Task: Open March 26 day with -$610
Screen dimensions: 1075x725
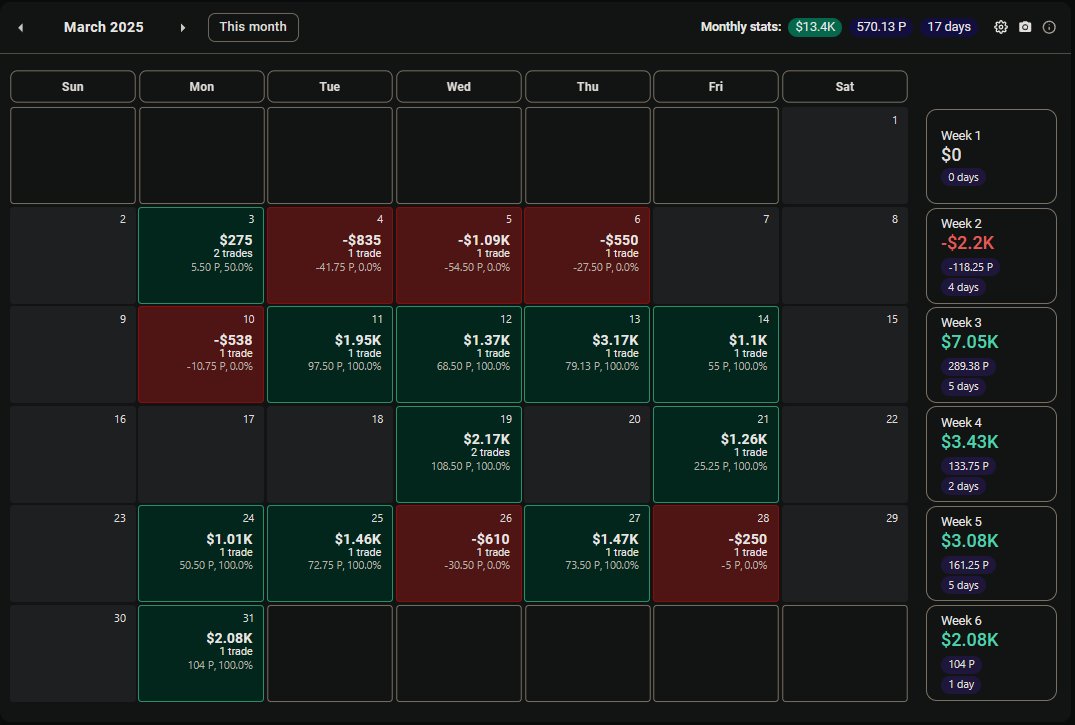Action: pyautogui.click(x=459, y=554)
